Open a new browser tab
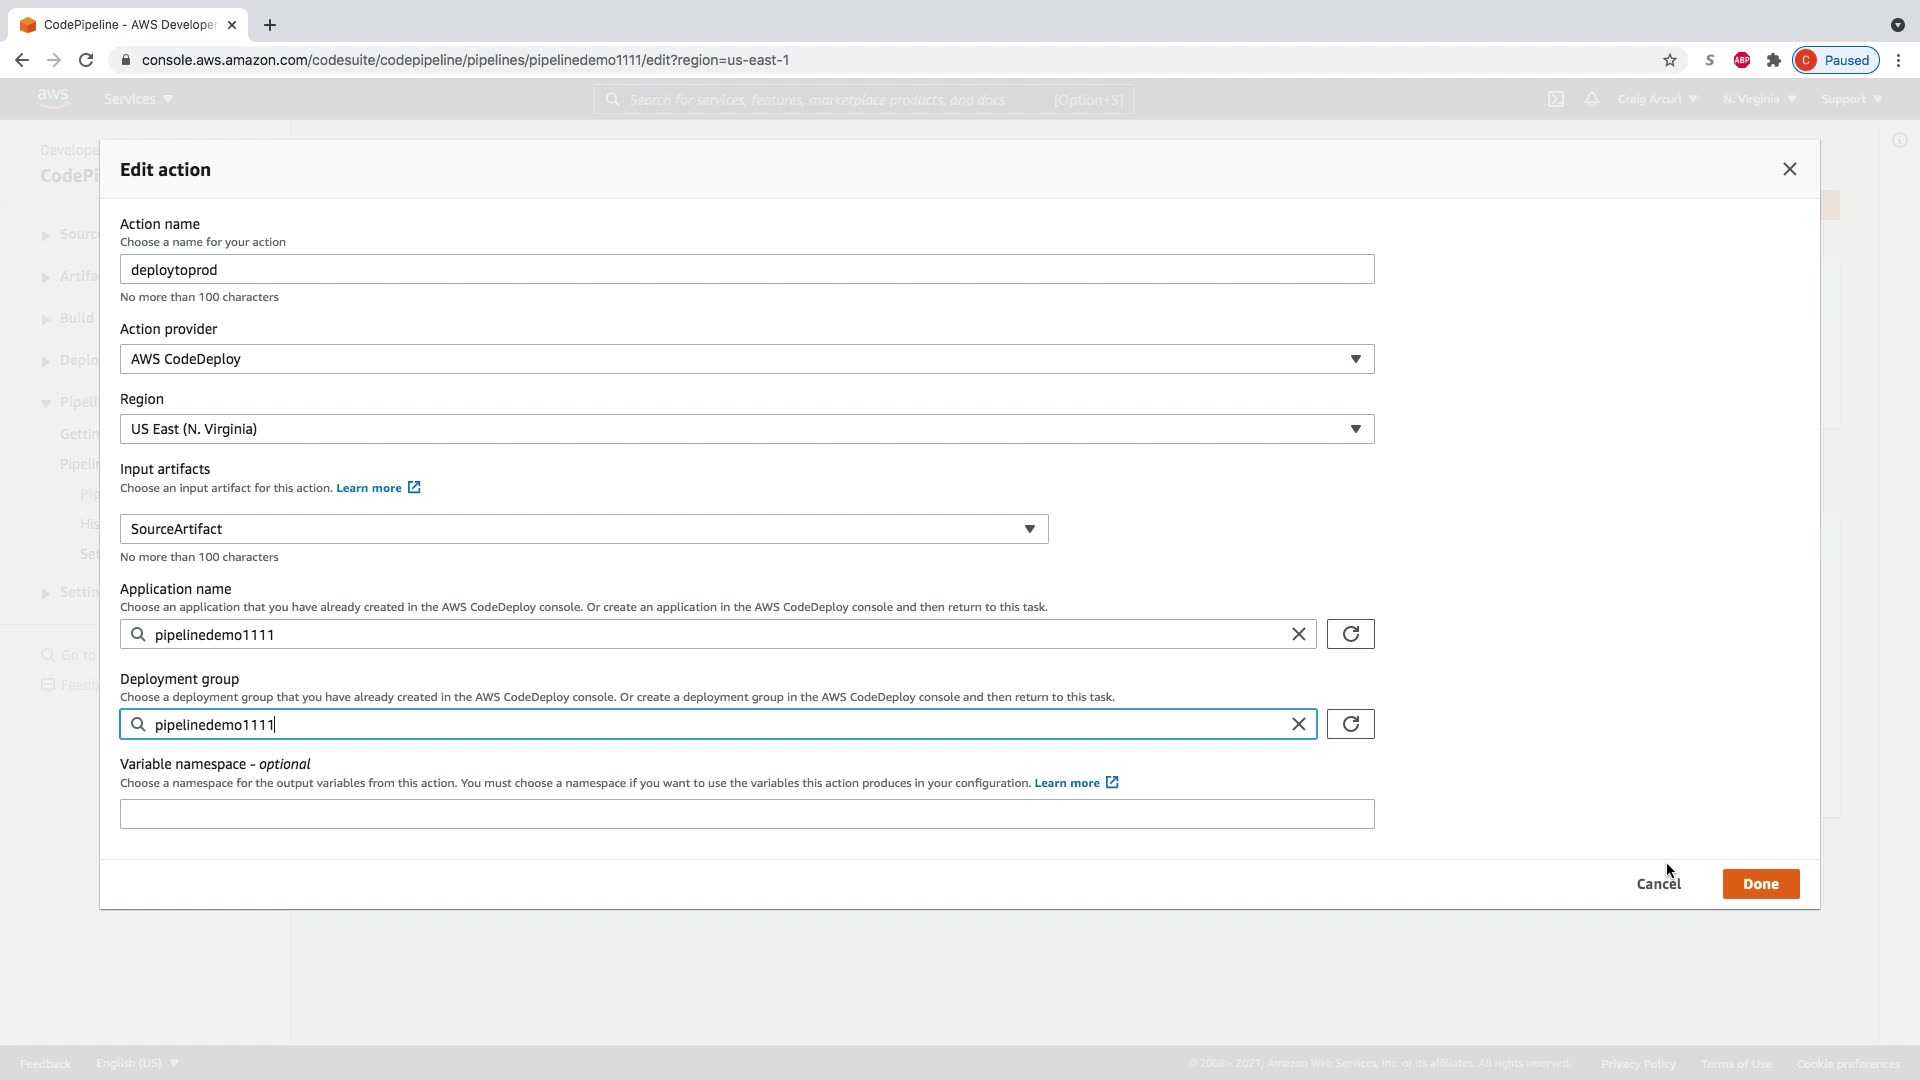The height and width of the screenshot is (1080, 1920). coord(269,25)
